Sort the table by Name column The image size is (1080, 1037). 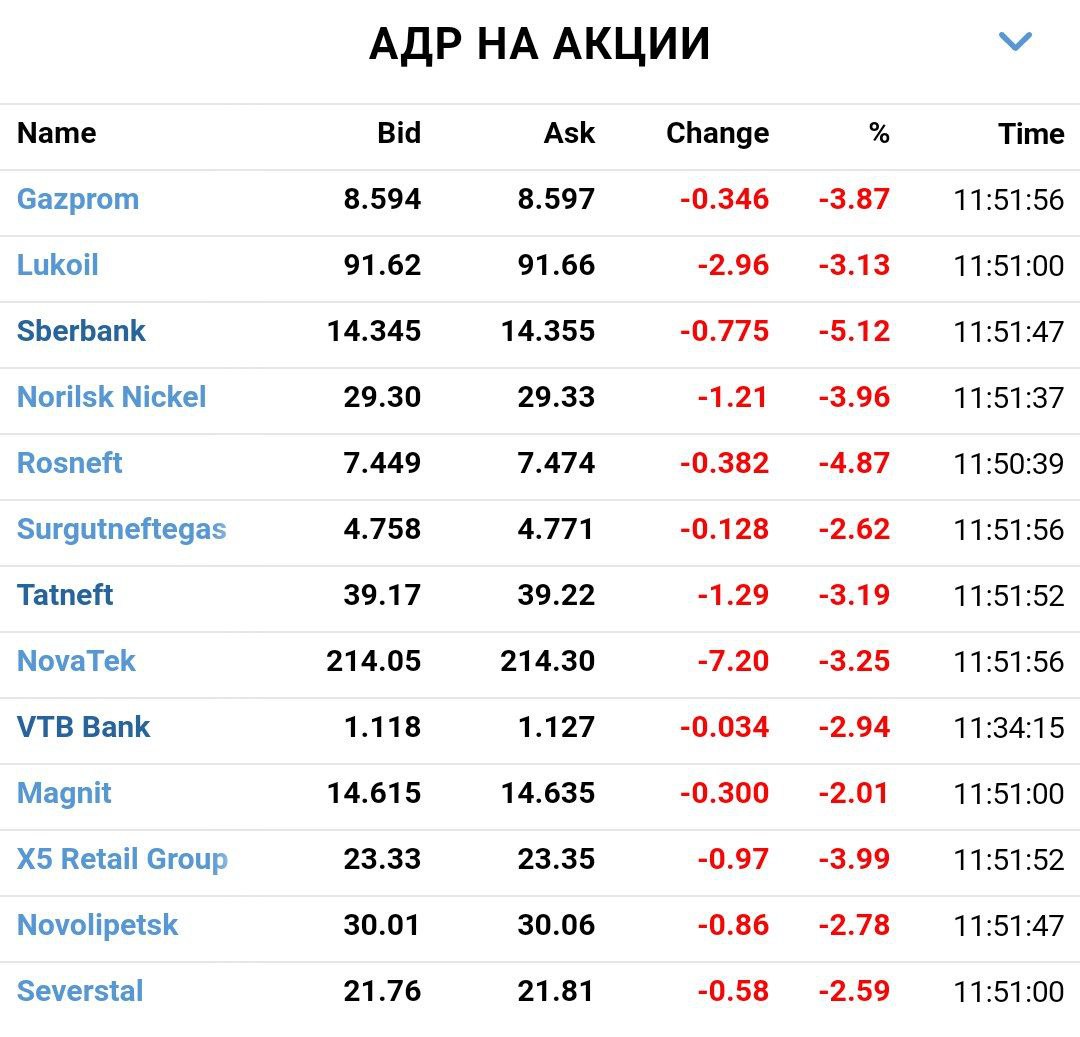click(56, 133)
